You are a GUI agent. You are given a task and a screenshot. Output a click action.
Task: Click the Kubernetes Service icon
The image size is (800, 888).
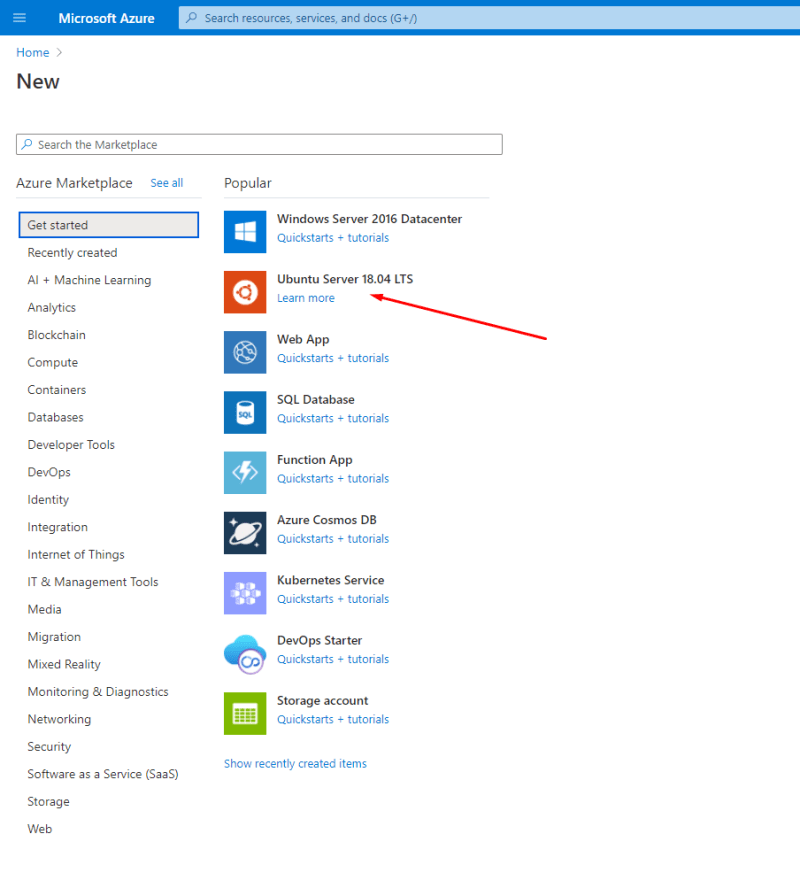pos(245,593)
